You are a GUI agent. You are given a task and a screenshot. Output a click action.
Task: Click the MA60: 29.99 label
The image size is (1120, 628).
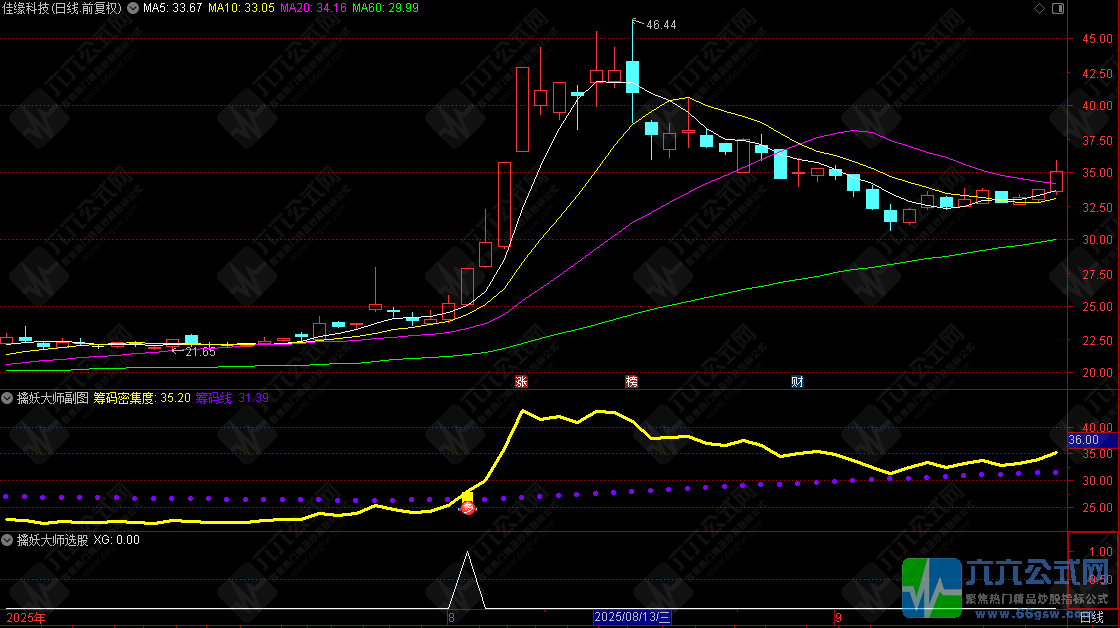pos(386,8)
